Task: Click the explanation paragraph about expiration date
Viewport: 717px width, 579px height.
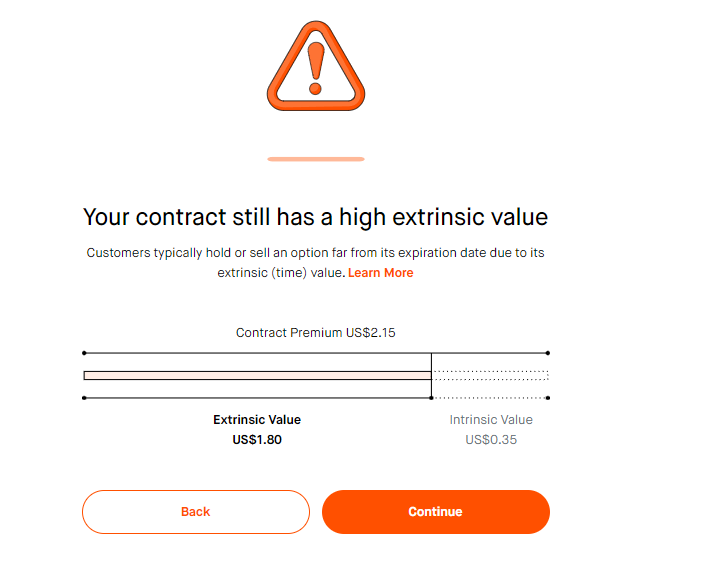Action: coord(316,263)
